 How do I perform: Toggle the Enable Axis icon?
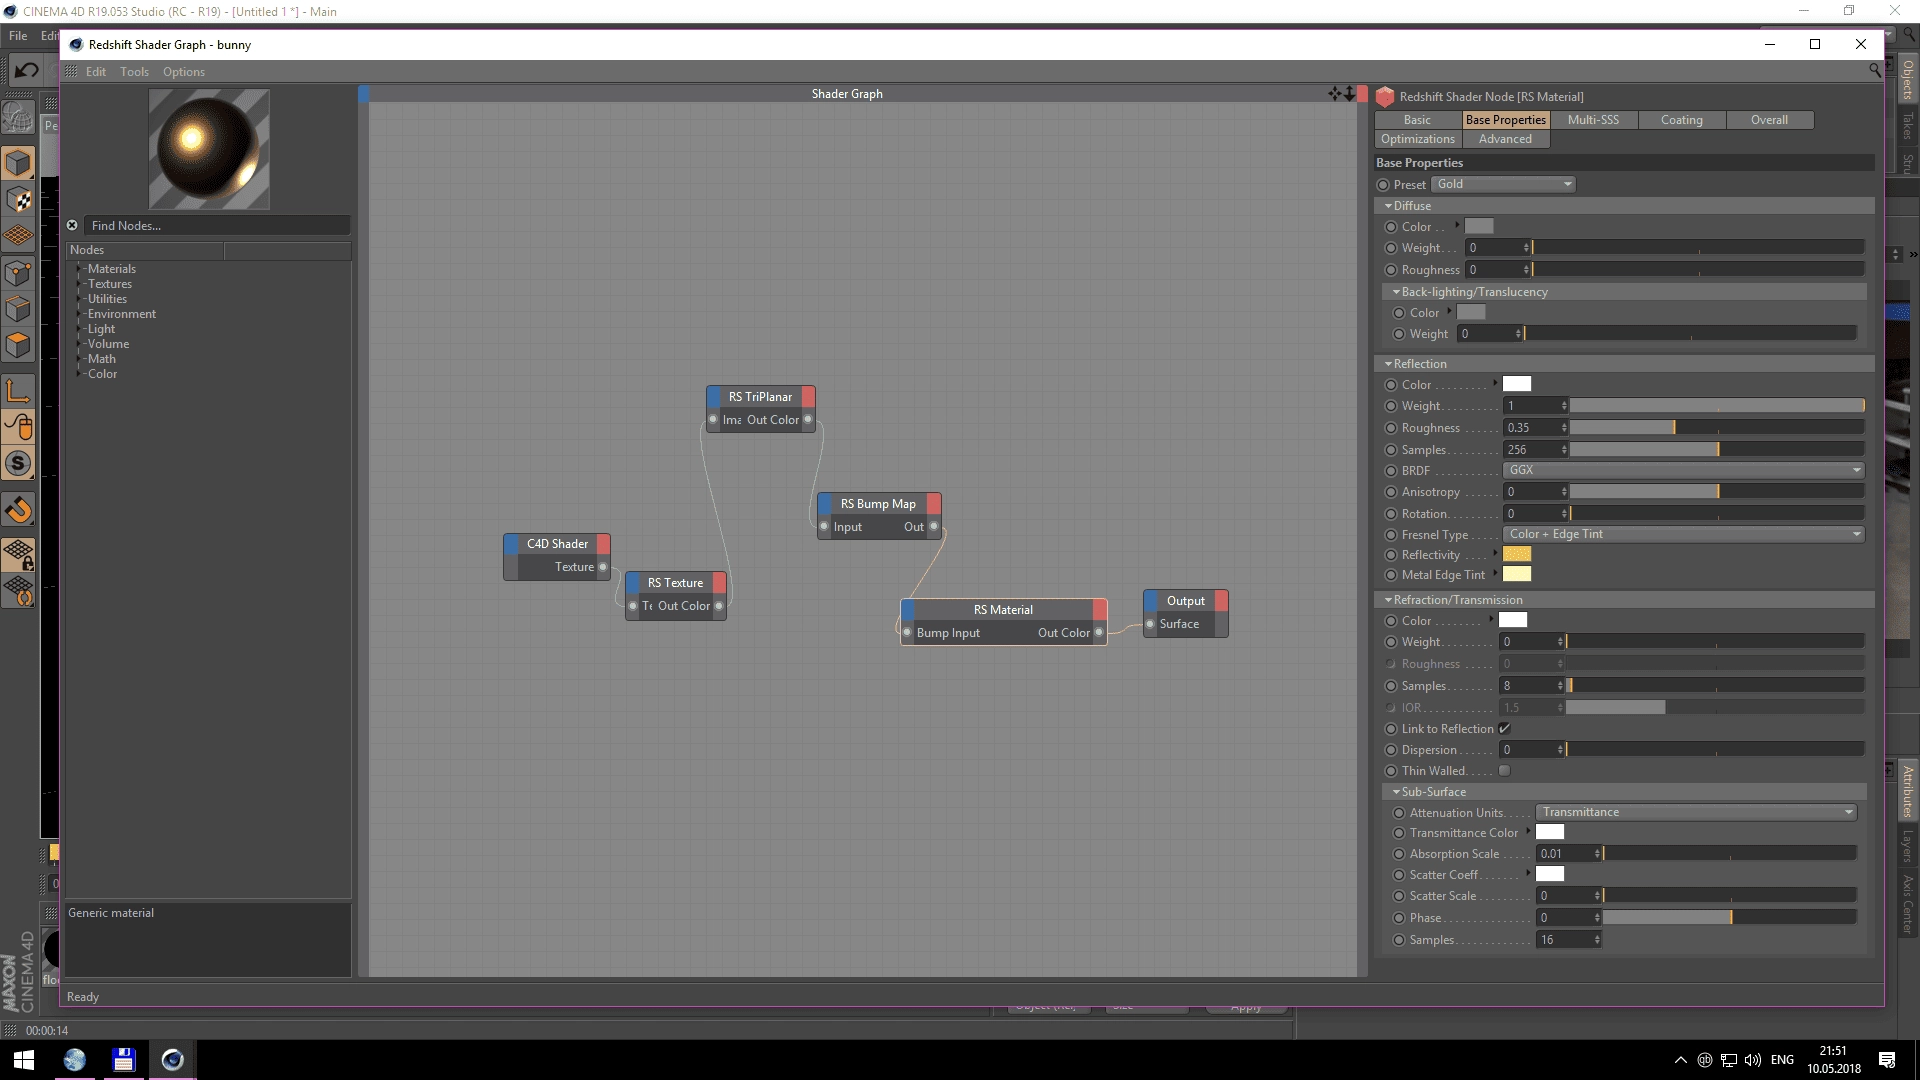[x=18, y=390]
